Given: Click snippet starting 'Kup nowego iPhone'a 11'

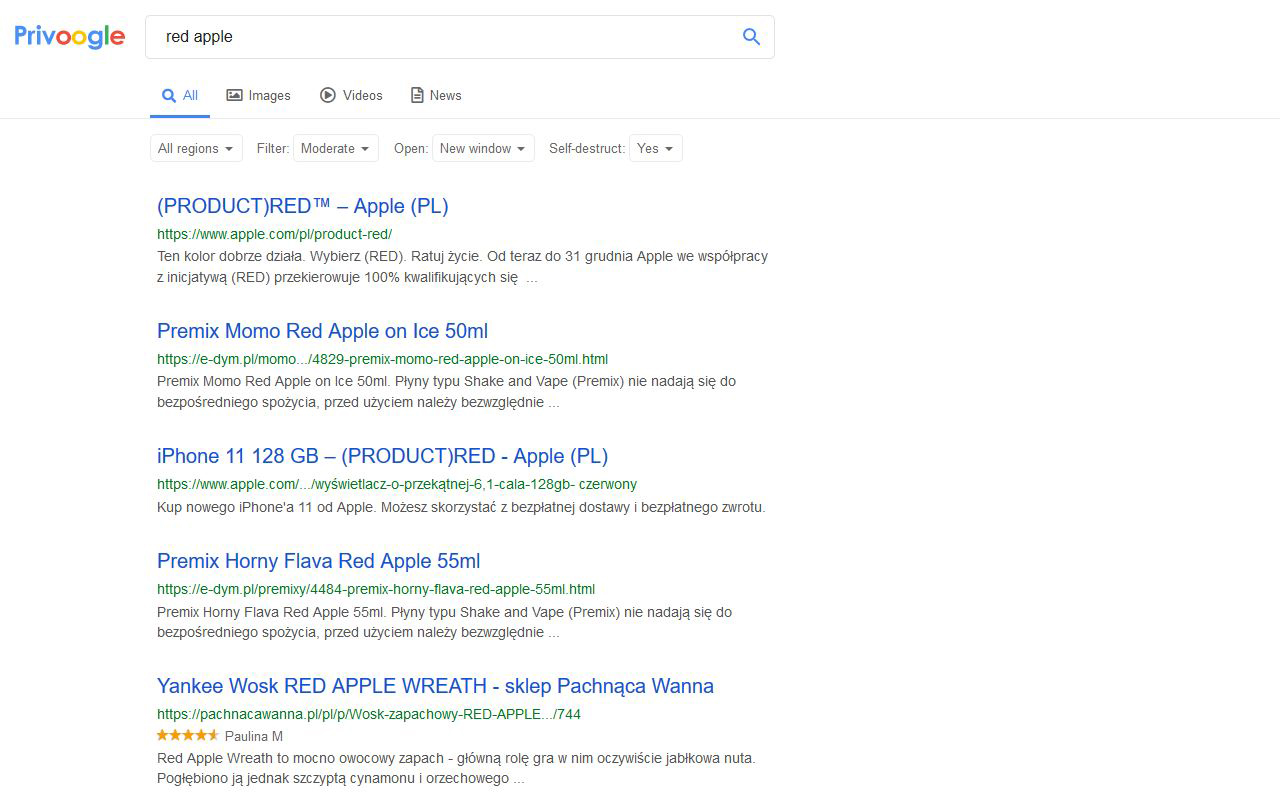Looking at the screenshot, I should (461, 507).
